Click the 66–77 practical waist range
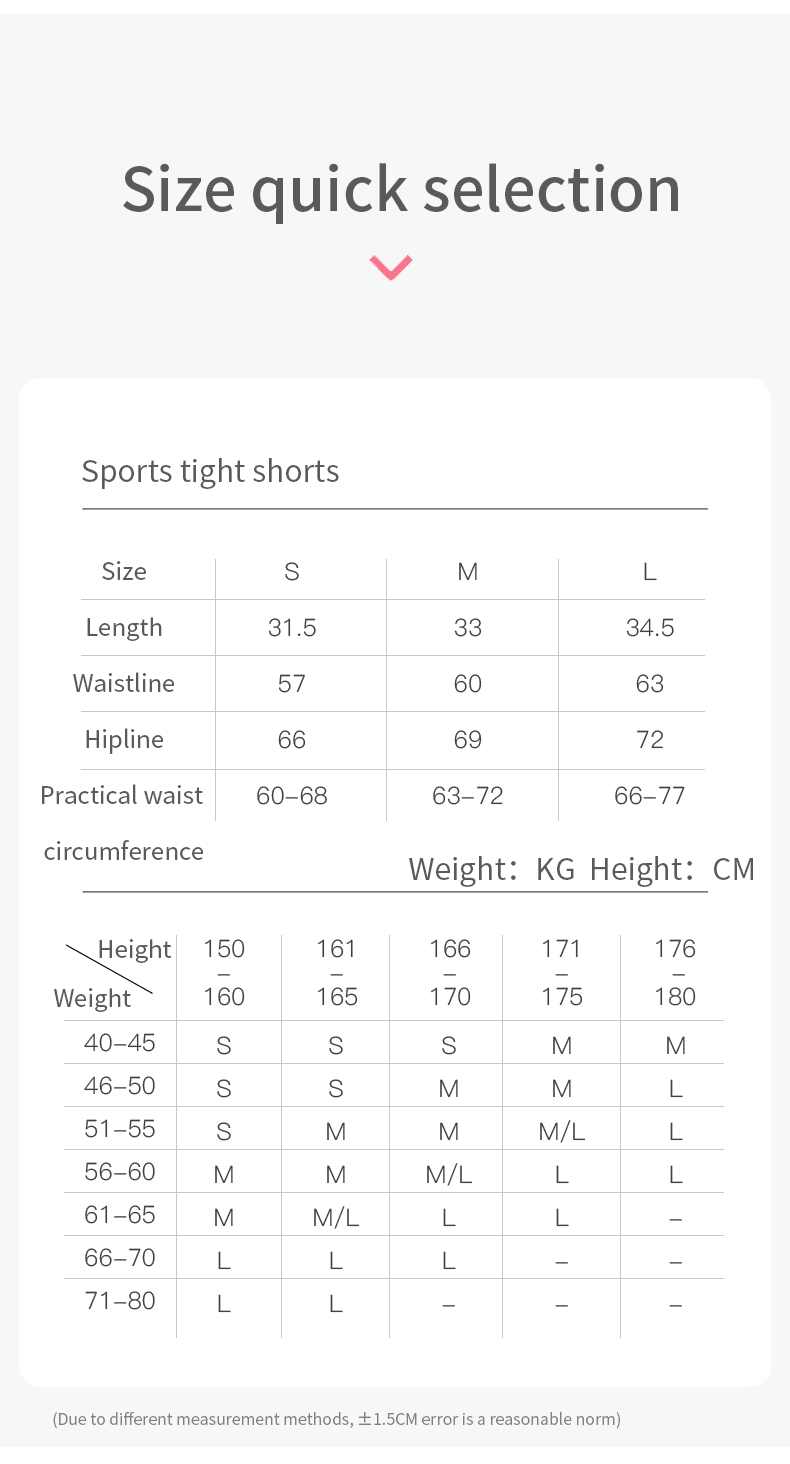 click(x=649, y=796)
